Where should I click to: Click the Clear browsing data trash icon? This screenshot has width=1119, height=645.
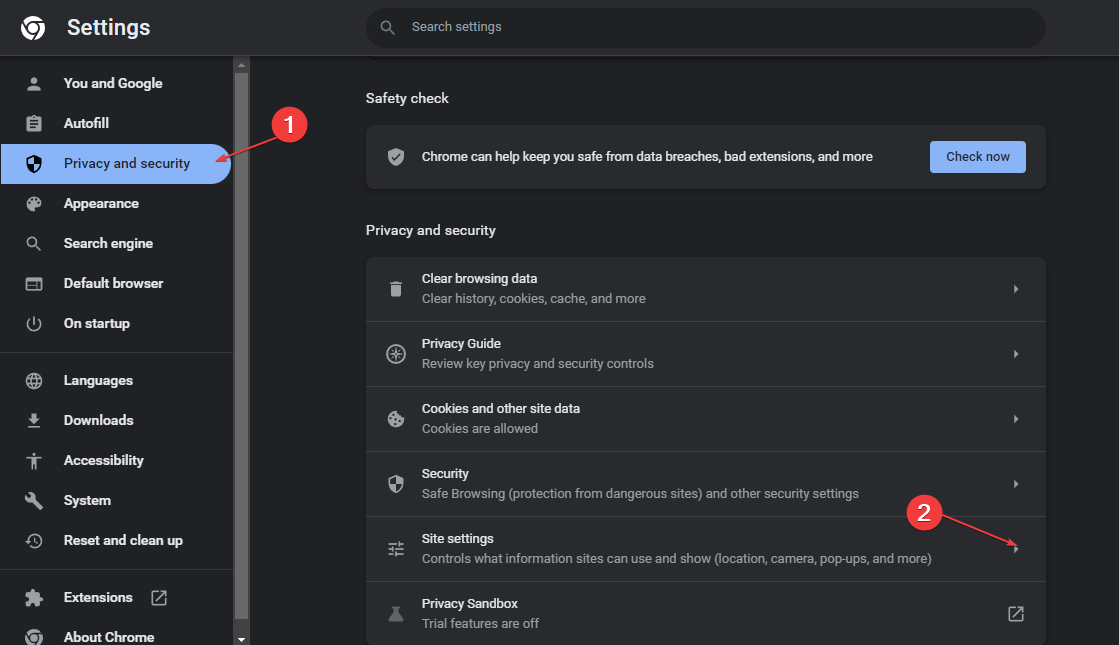[396, 289]
